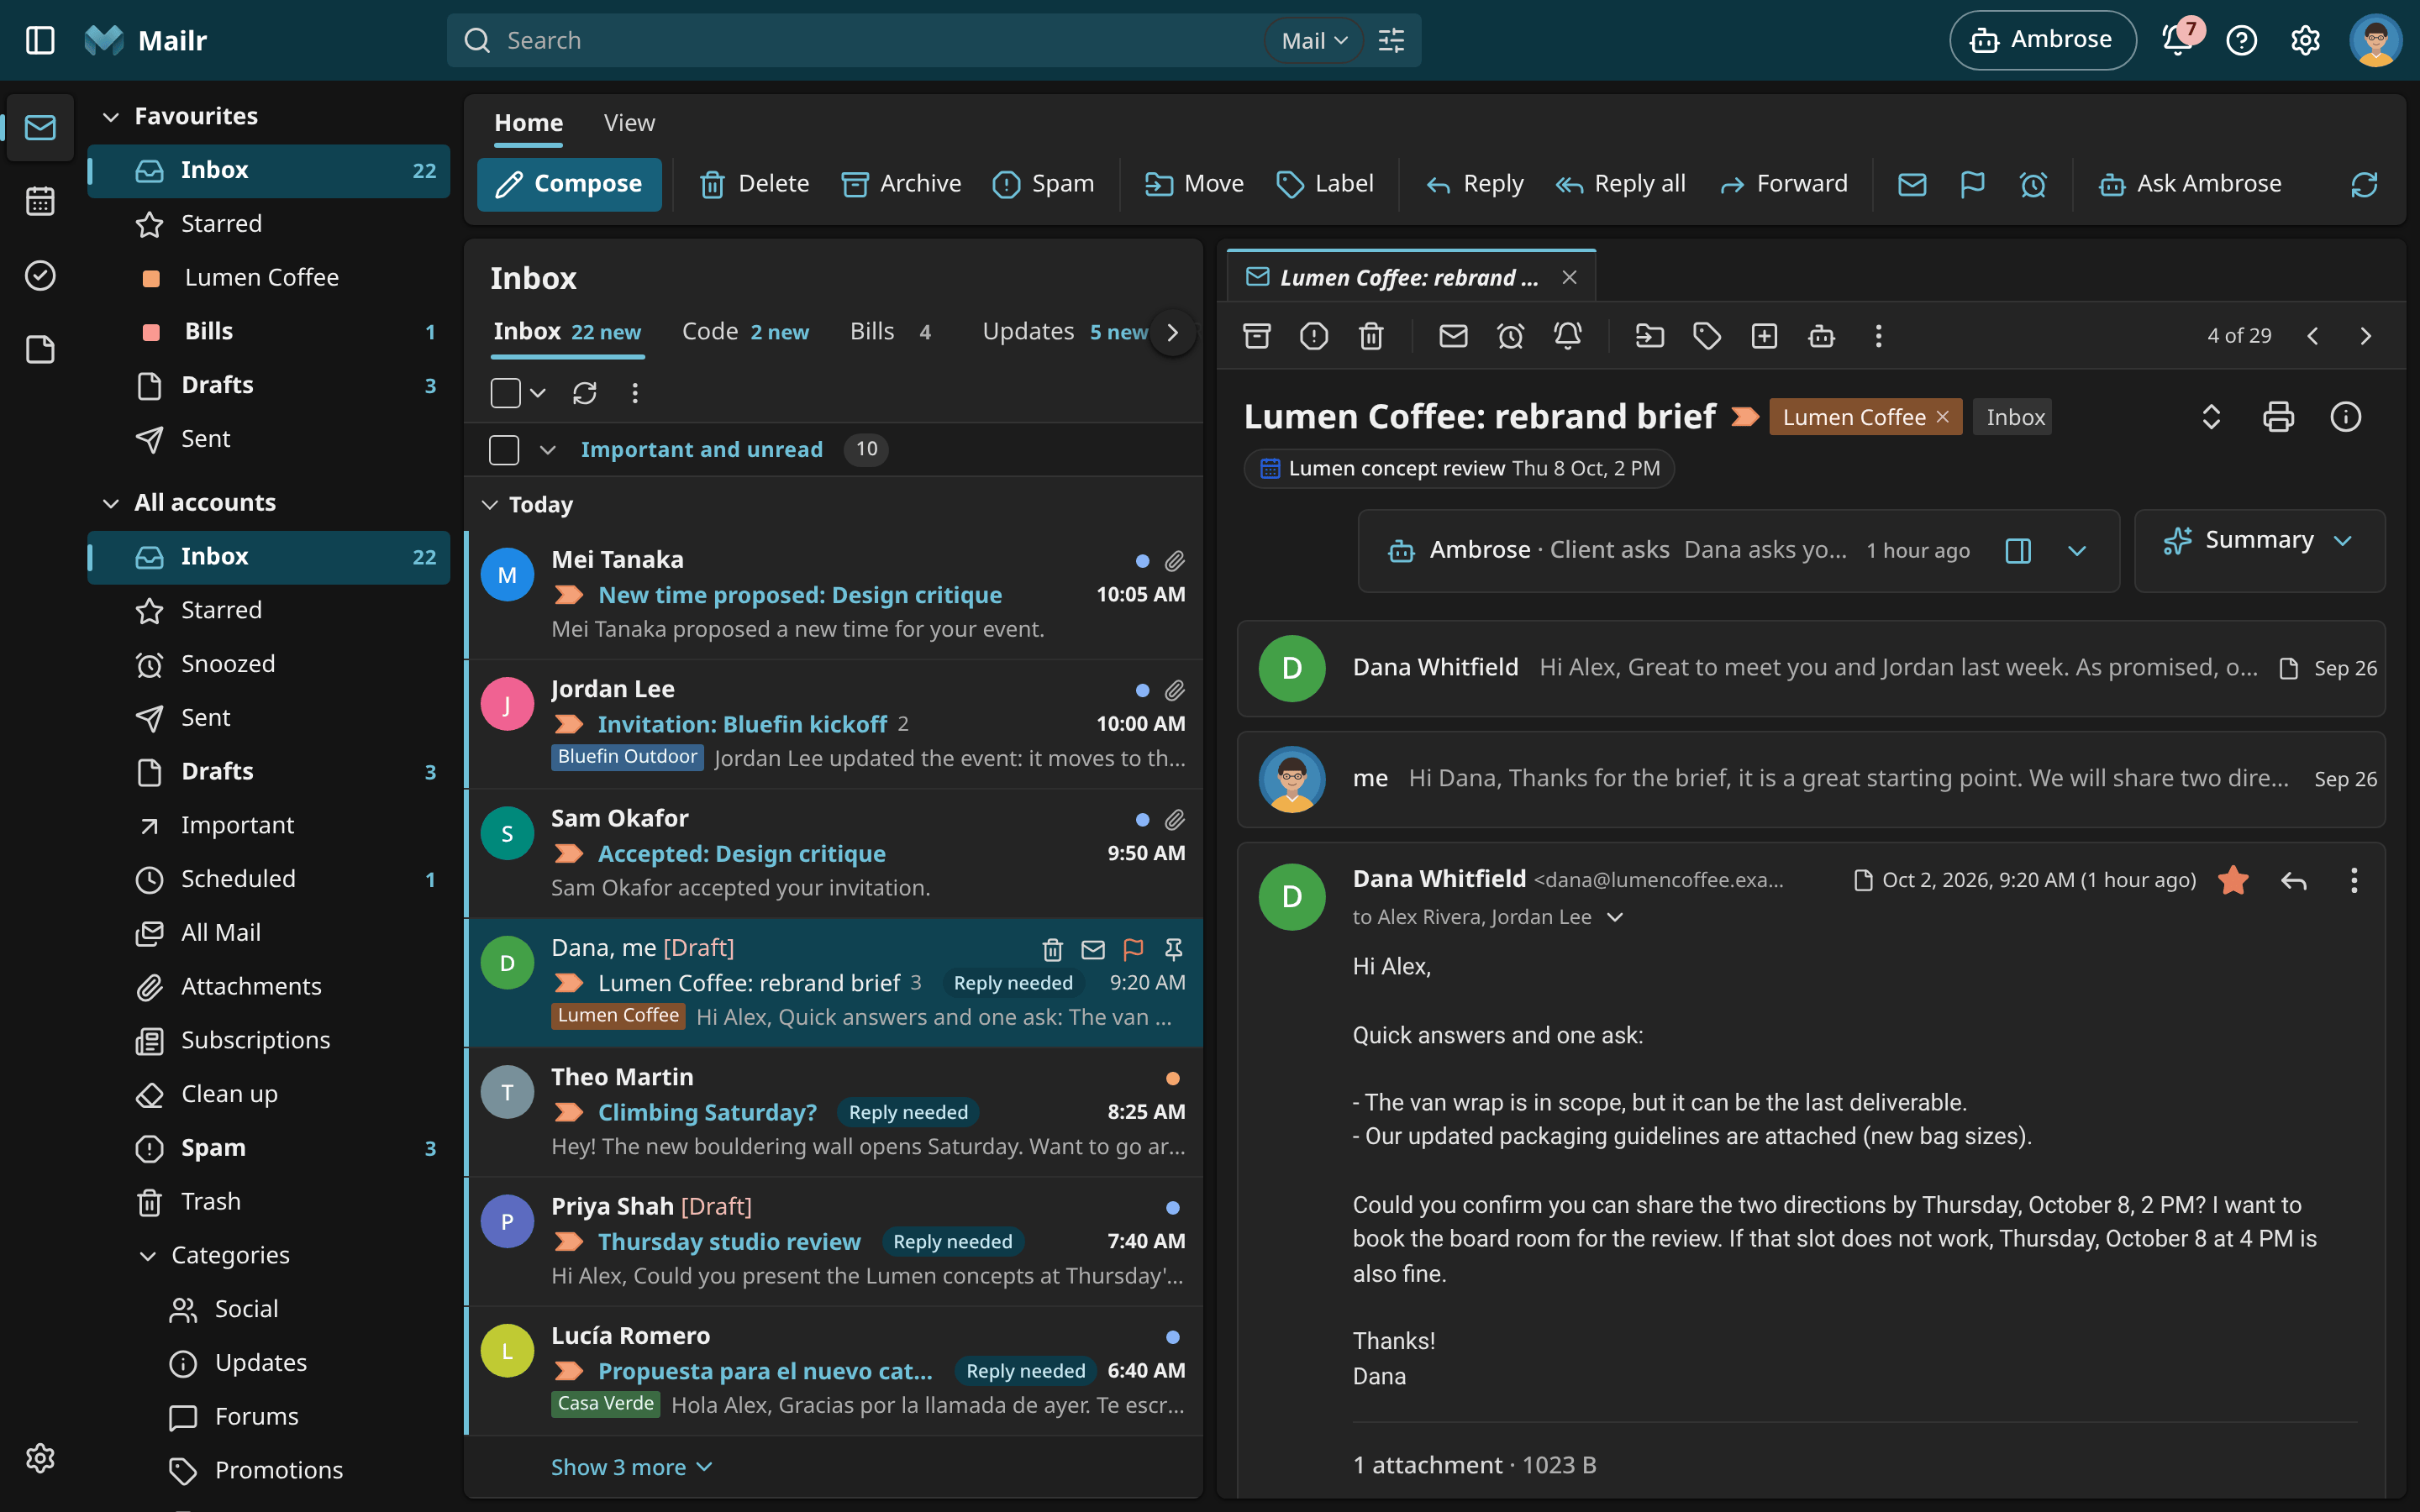Toggle flag on Lumen Coffee rebrand brief row
Viewport: 2420px width, 1512px height.
click(x=1133, y=948)
